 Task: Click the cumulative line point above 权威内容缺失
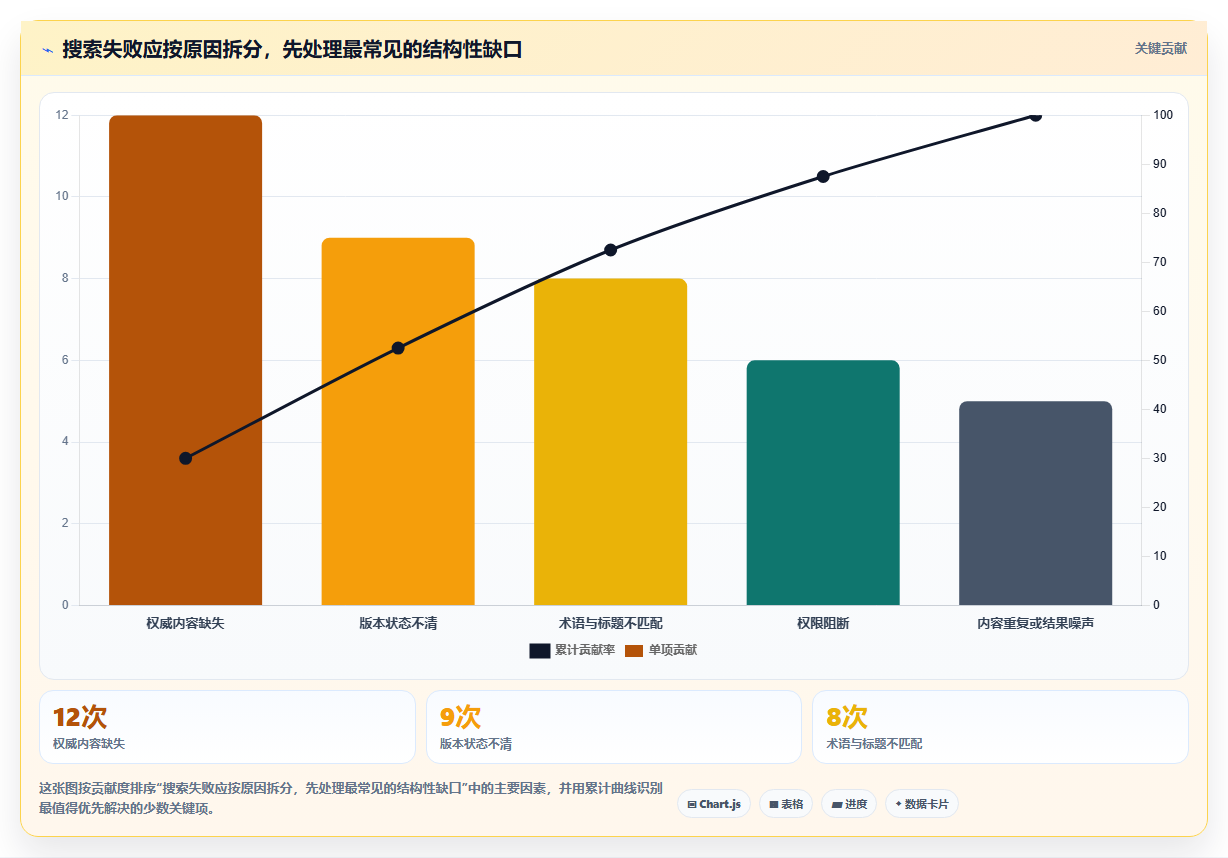tap(185, 458)
